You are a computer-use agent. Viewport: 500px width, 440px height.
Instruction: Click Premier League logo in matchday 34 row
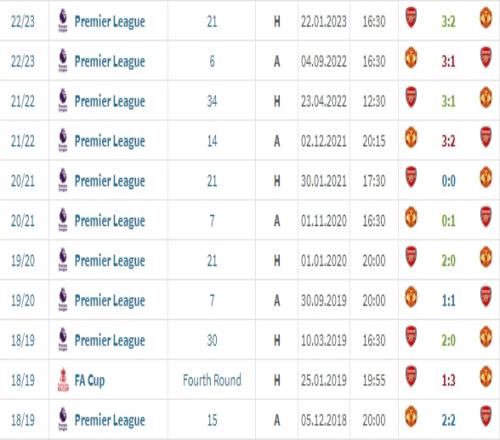63,100
